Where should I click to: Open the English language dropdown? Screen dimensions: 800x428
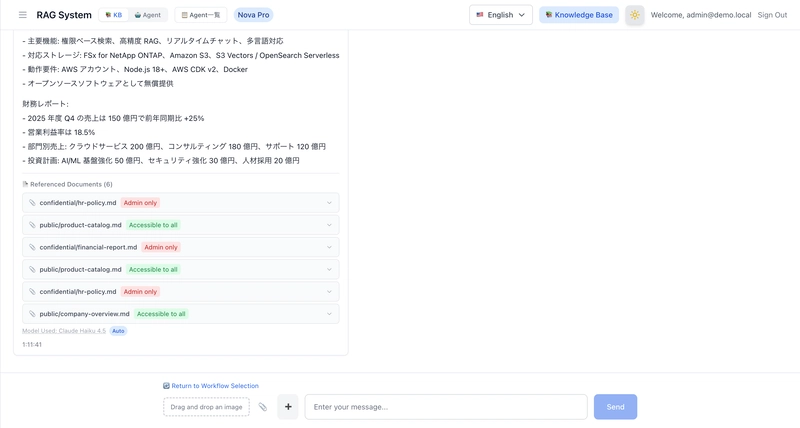pos(500,15)
